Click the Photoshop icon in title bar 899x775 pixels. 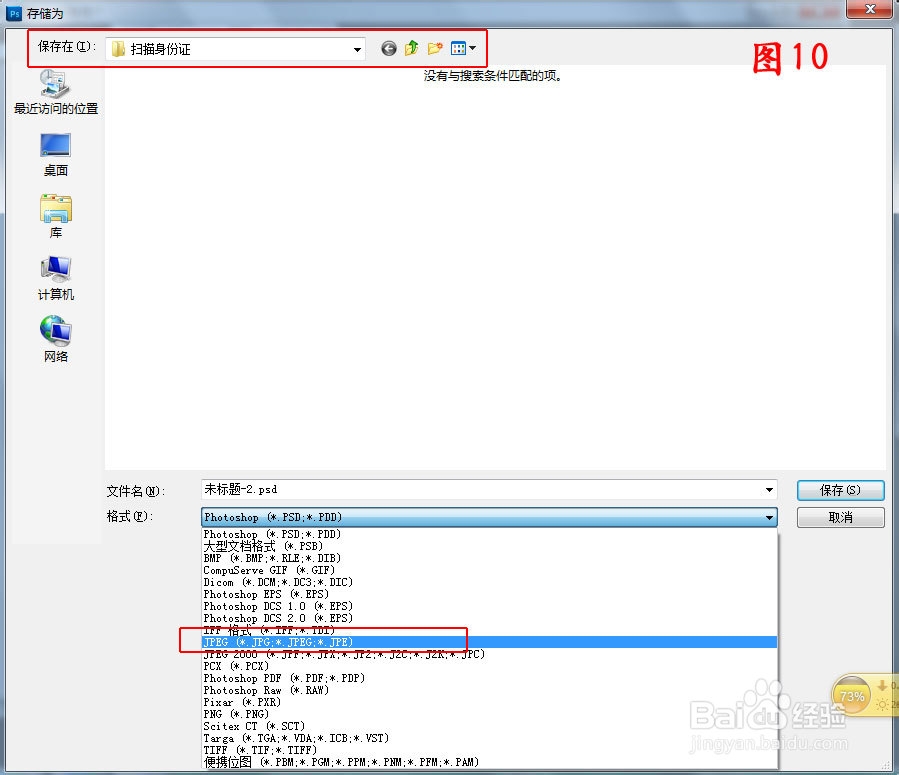tap(14, 13)
